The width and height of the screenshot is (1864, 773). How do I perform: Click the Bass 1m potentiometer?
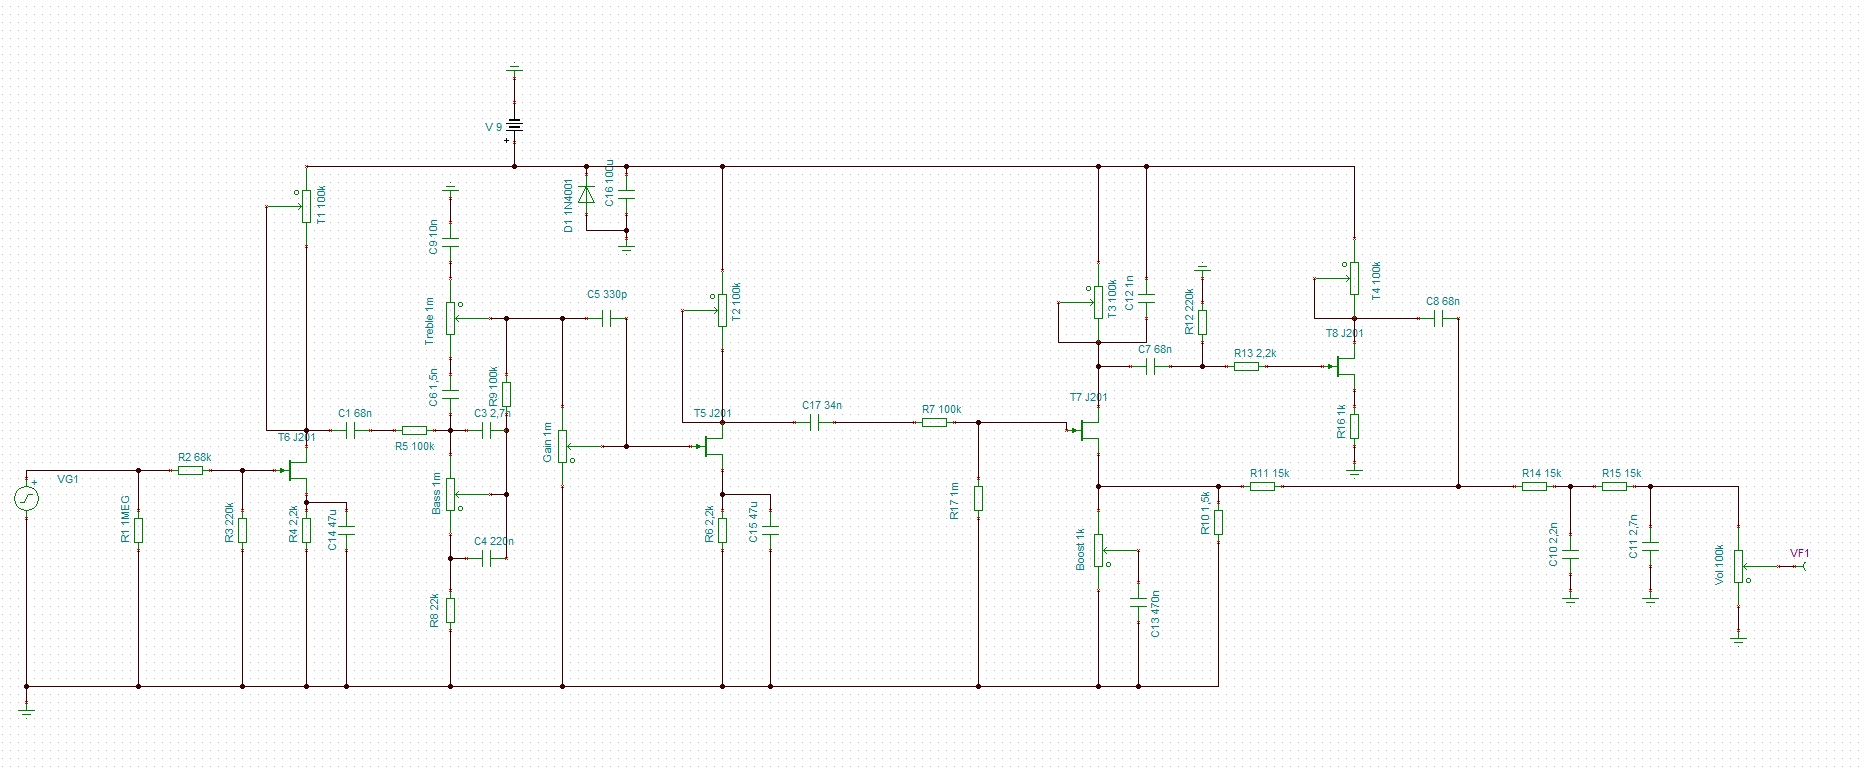pos(451,493)
